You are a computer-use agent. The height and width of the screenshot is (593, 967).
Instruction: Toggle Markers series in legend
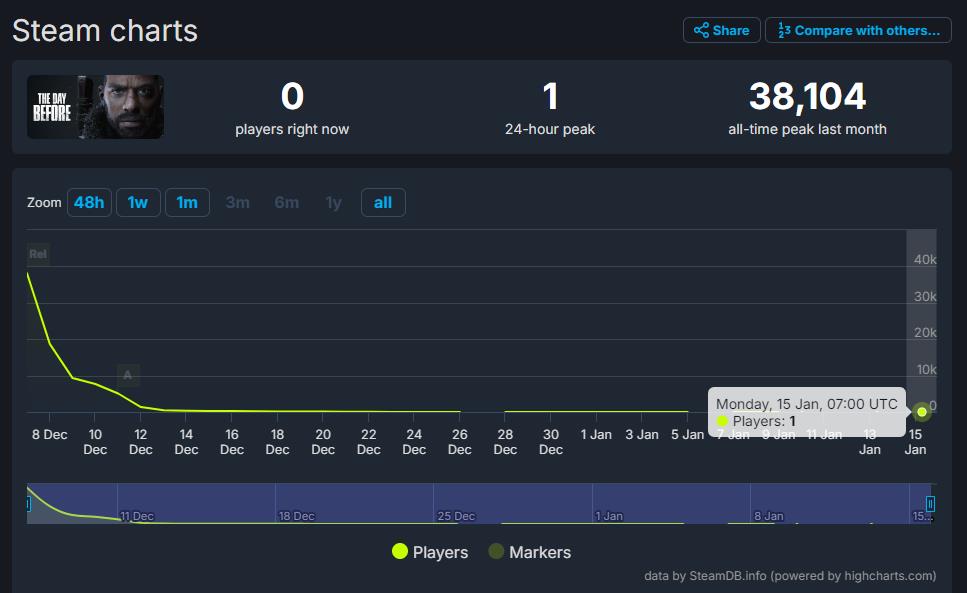coord(540,552)
